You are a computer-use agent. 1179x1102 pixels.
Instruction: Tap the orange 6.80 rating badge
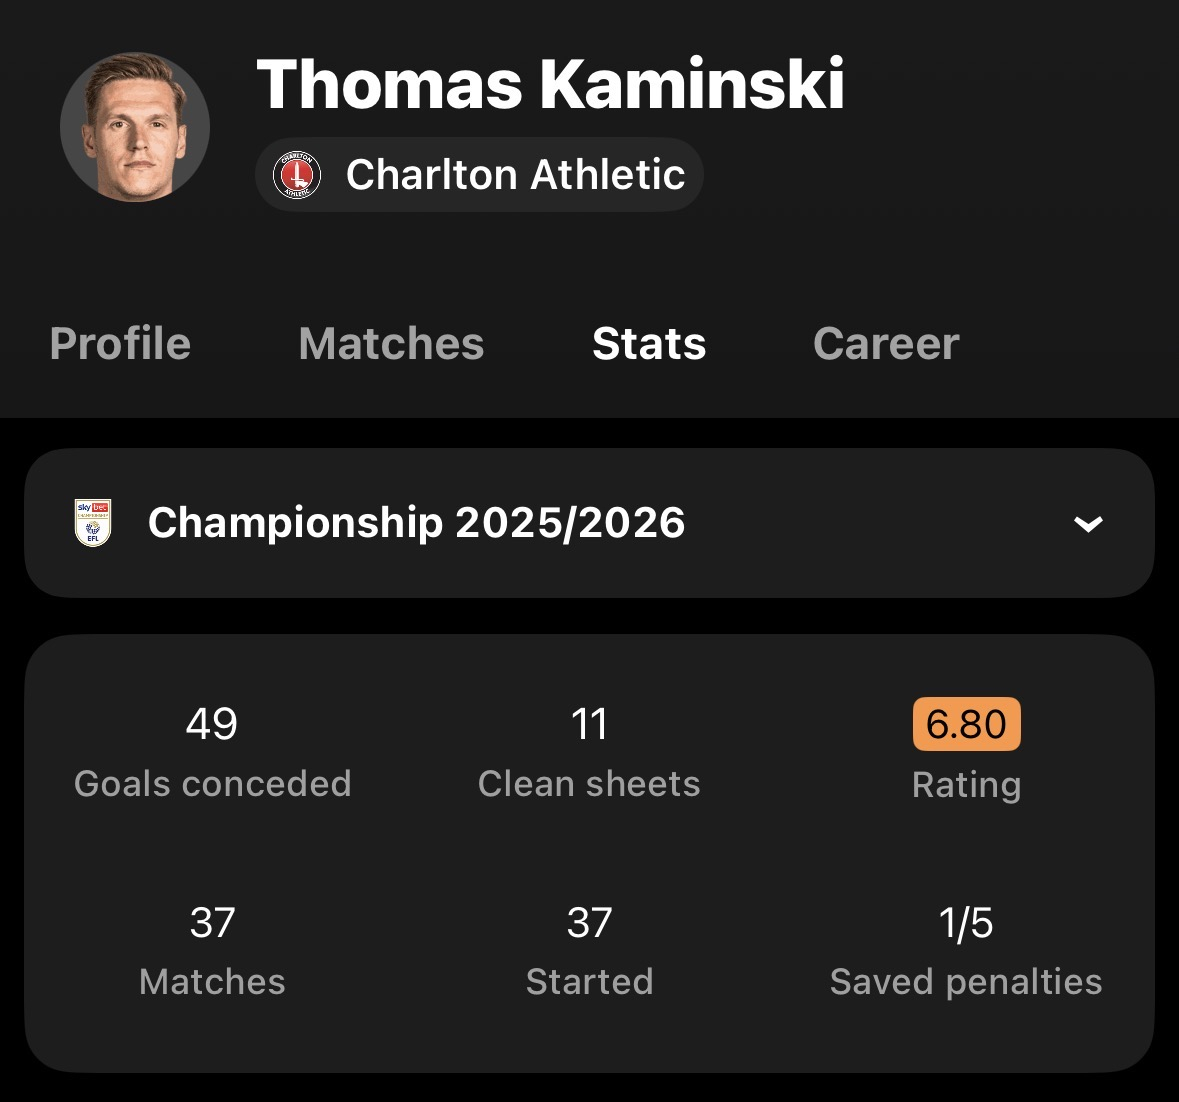click(966, 724)
